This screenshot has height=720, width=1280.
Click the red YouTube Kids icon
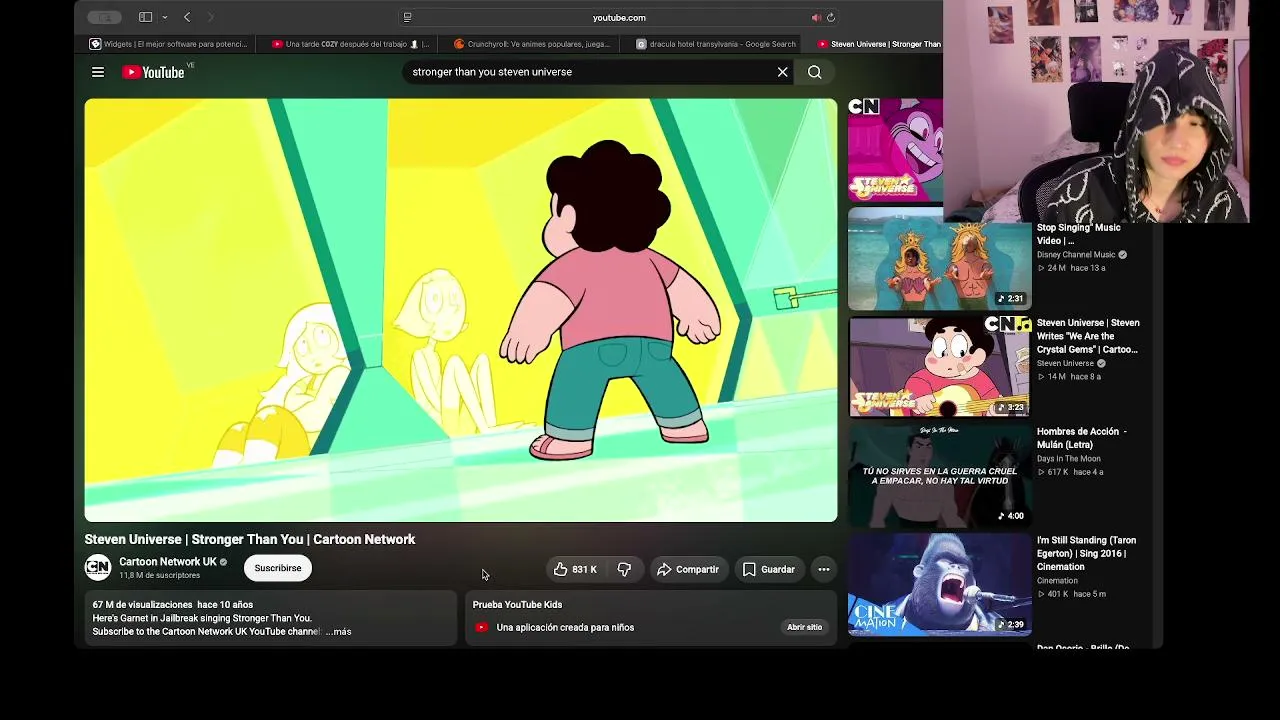tap(481, 628)
